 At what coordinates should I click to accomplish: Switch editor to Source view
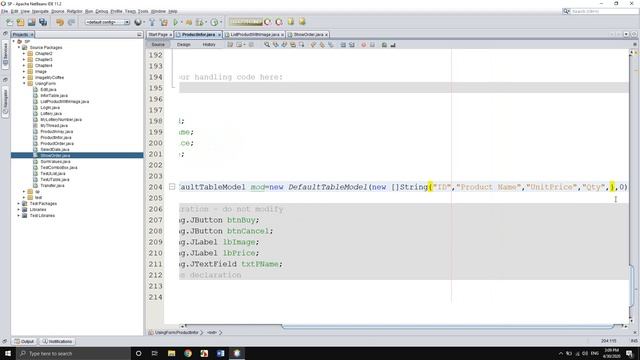tap(158, 44)
